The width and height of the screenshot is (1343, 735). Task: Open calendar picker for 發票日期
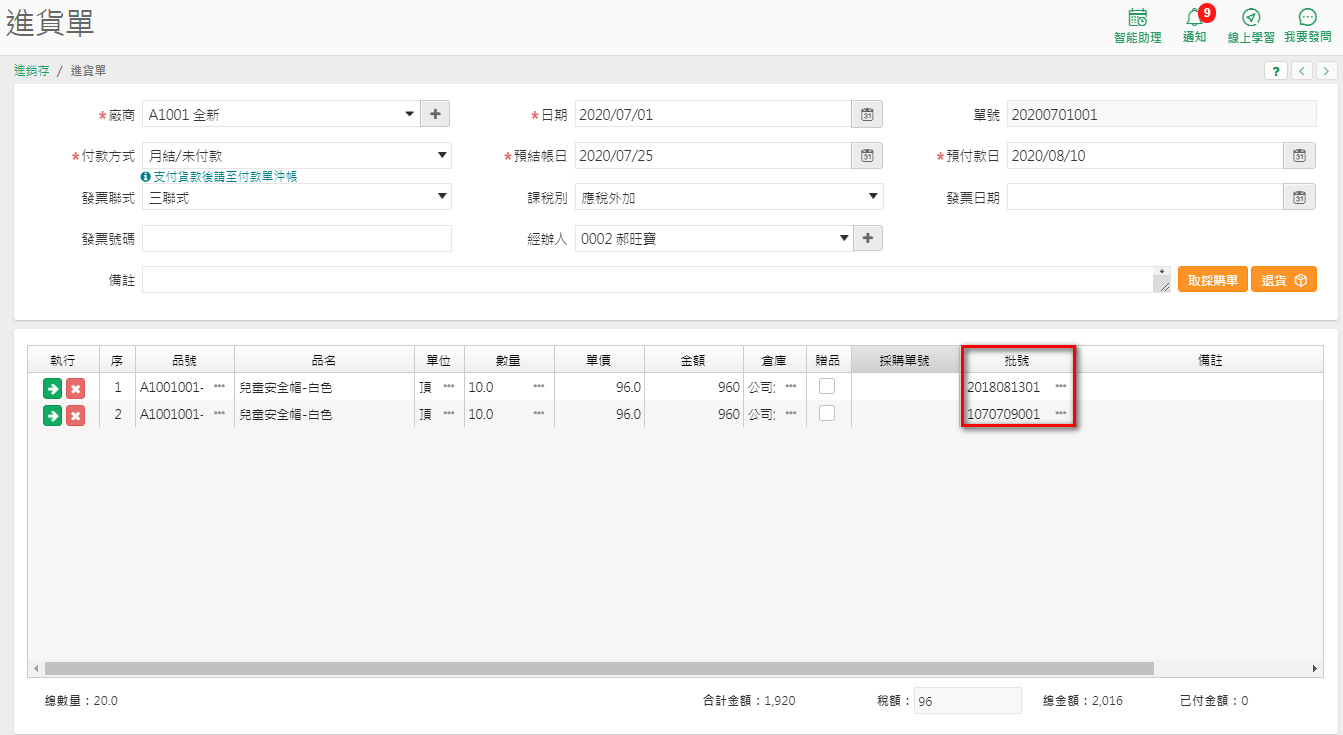pos(1299,197)
